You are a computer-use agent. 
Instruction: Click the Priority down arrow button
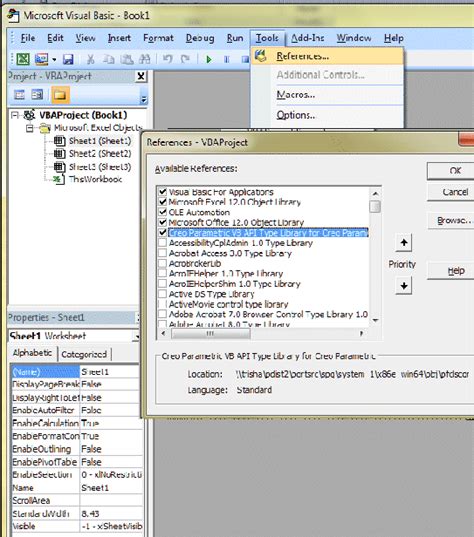[x=404, y=285]
